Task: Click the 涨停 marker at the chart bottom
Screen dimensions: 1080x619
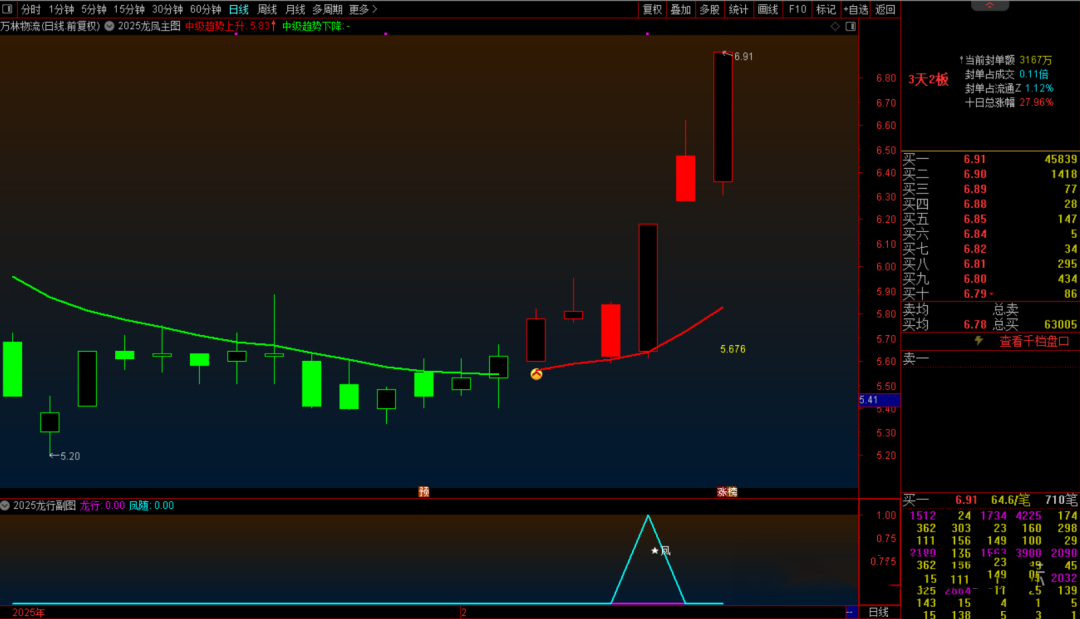Action: coord(726,491)
